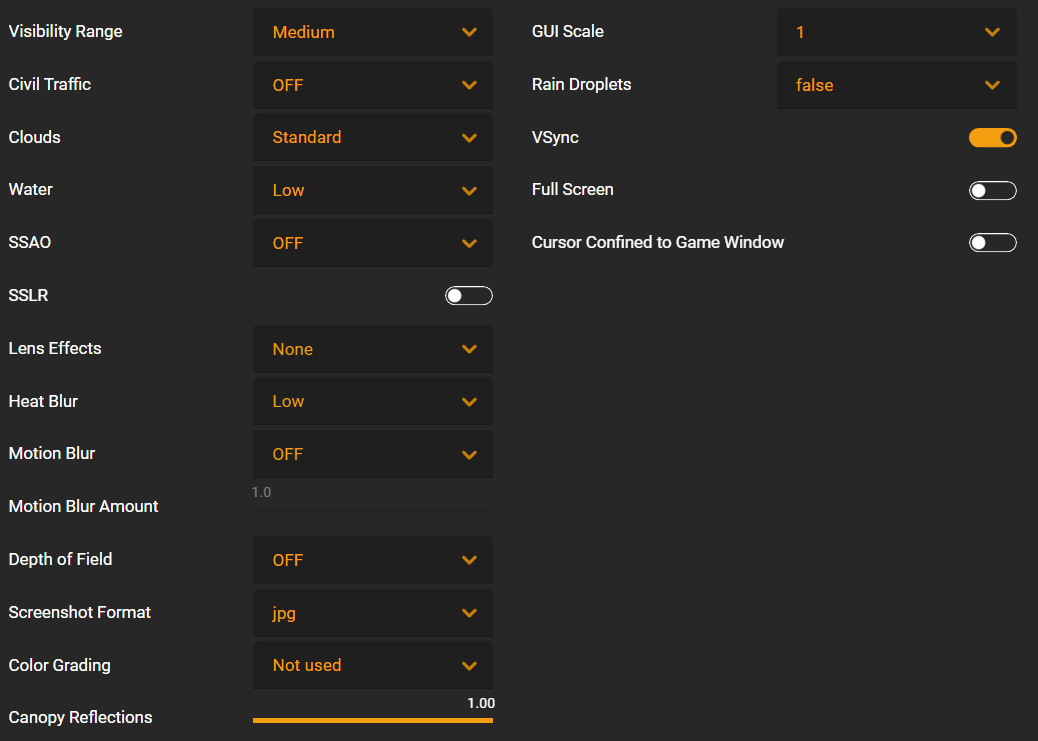Screen dimensions: 1038x741
Task: Enable the SSLR toggle
Action: coord(469,295)
